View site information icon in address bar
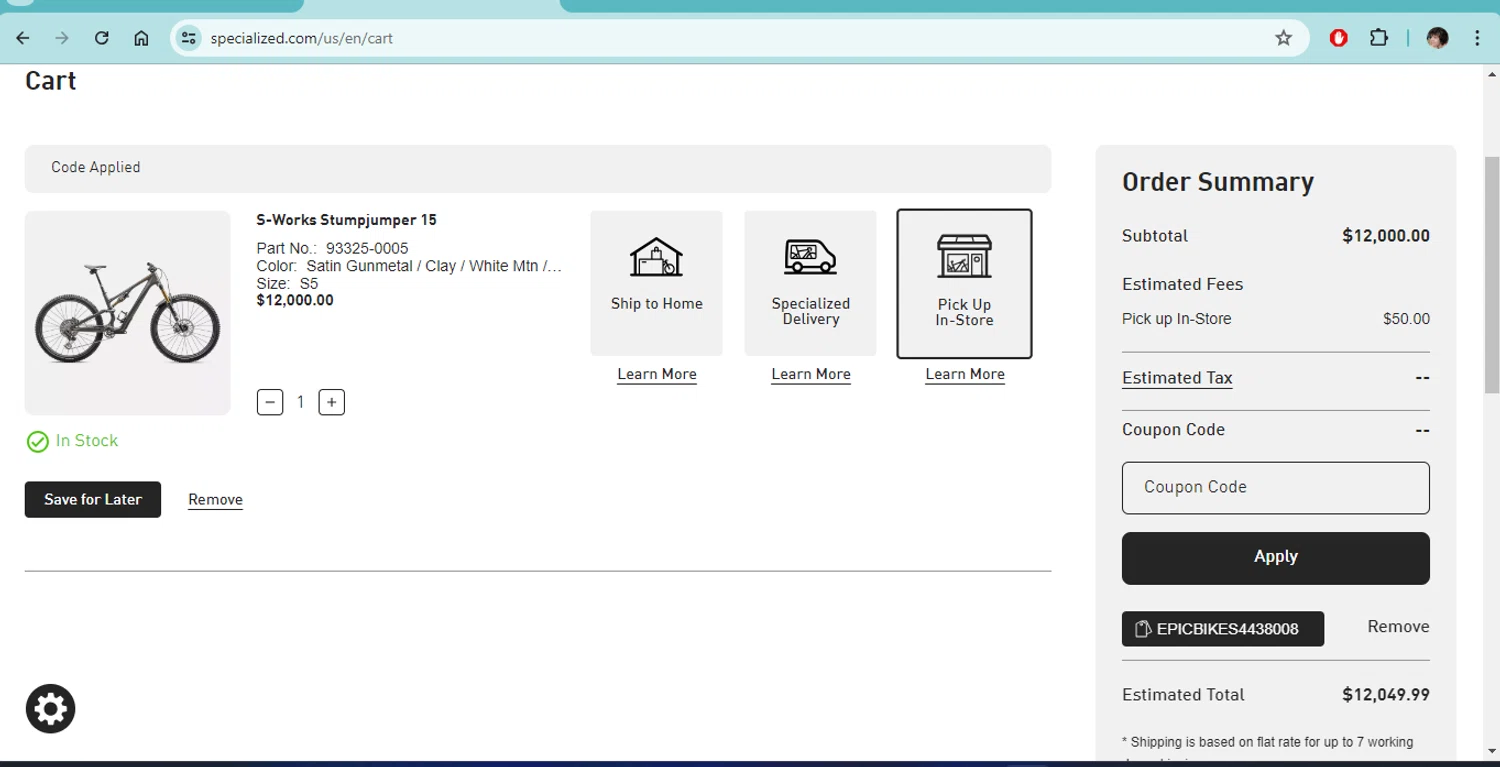 (x=188, y=38)
